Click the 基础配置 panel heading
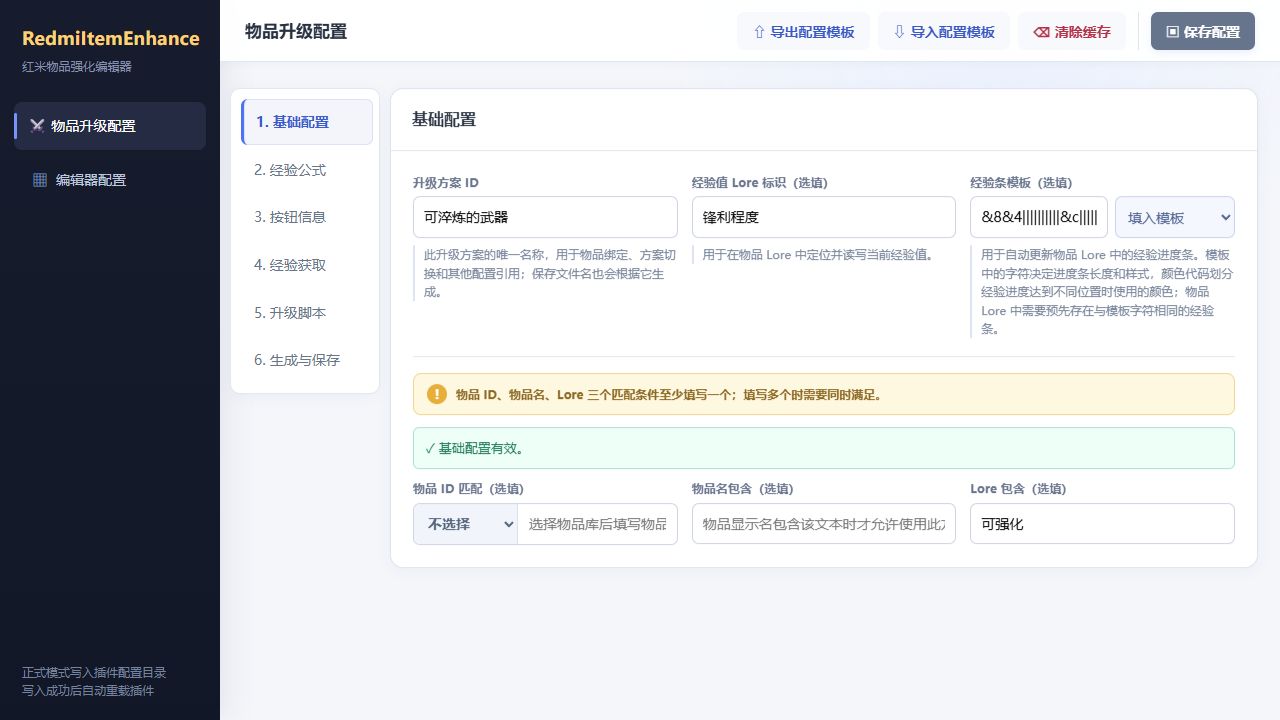The image size is (1280, 720). point(444,120)
